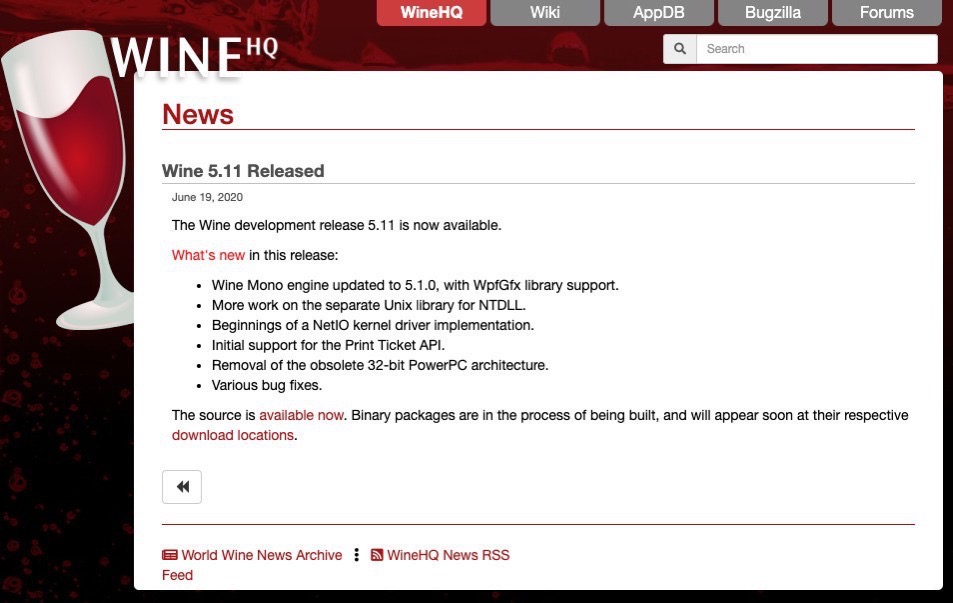Open the "download locations" link

point(233,435)
